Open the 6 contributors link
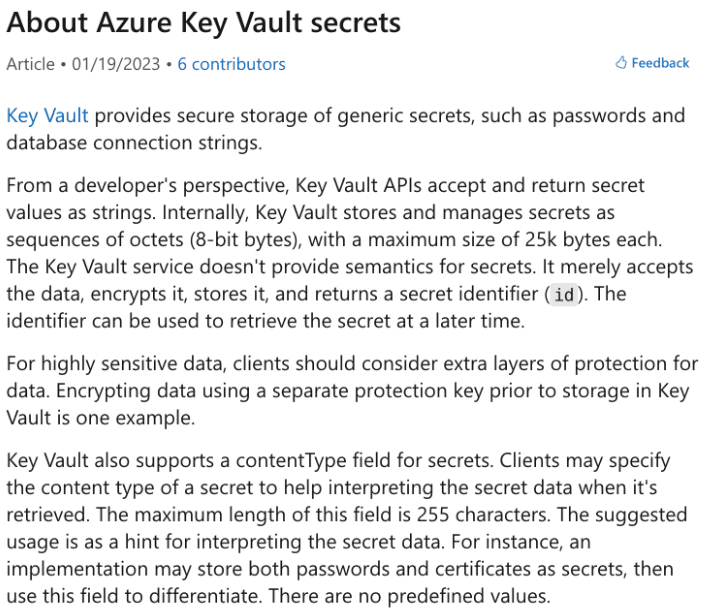The width and height of the screenshot is (721, 615). point(231,64)
